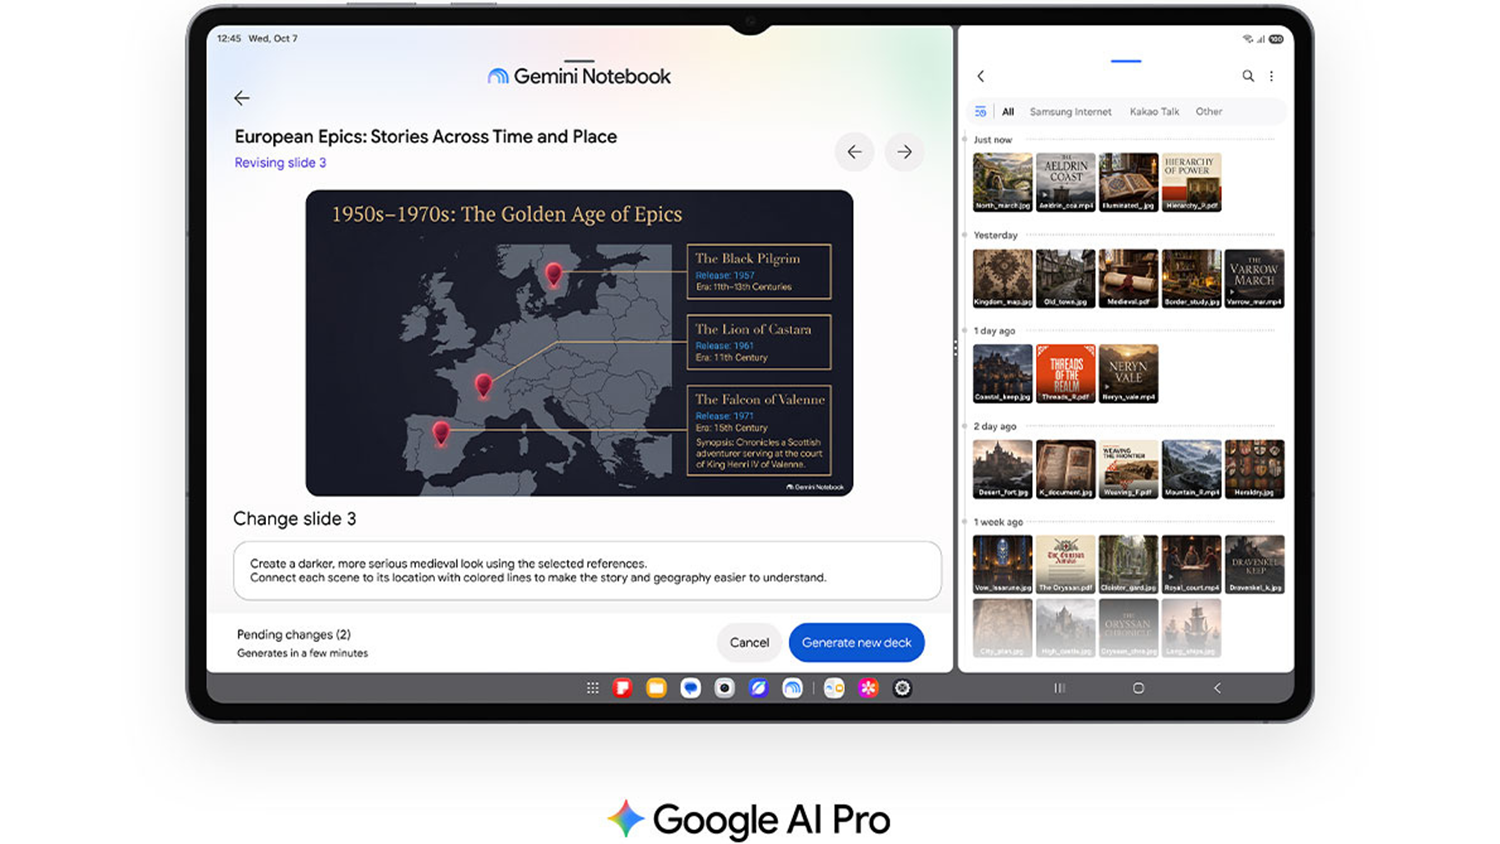Screen dimensions: 1500x844
Task: Open the Aeldrin Coast mp4 thumbnail
Action: [x=1065, y=182]
